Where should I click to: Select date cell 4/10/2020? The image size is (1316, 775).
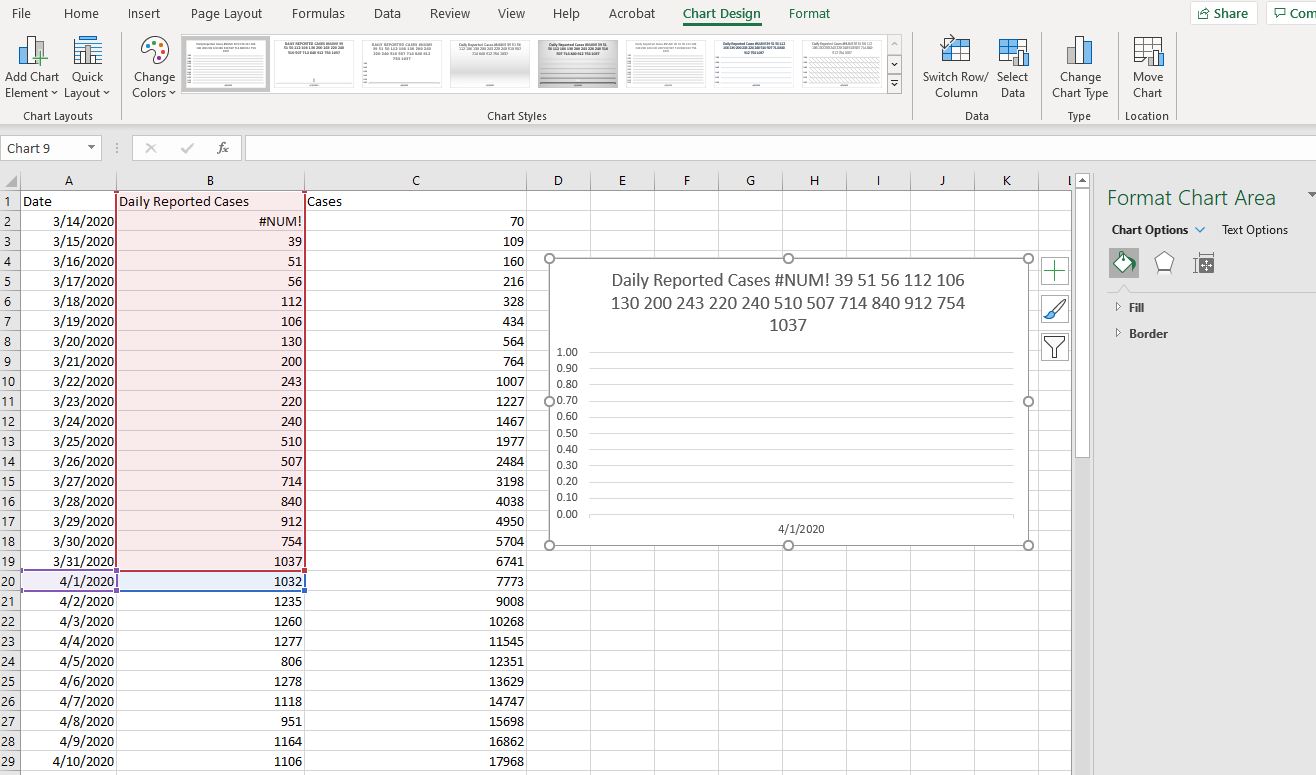pyautogui.click(x=68, y=761)
